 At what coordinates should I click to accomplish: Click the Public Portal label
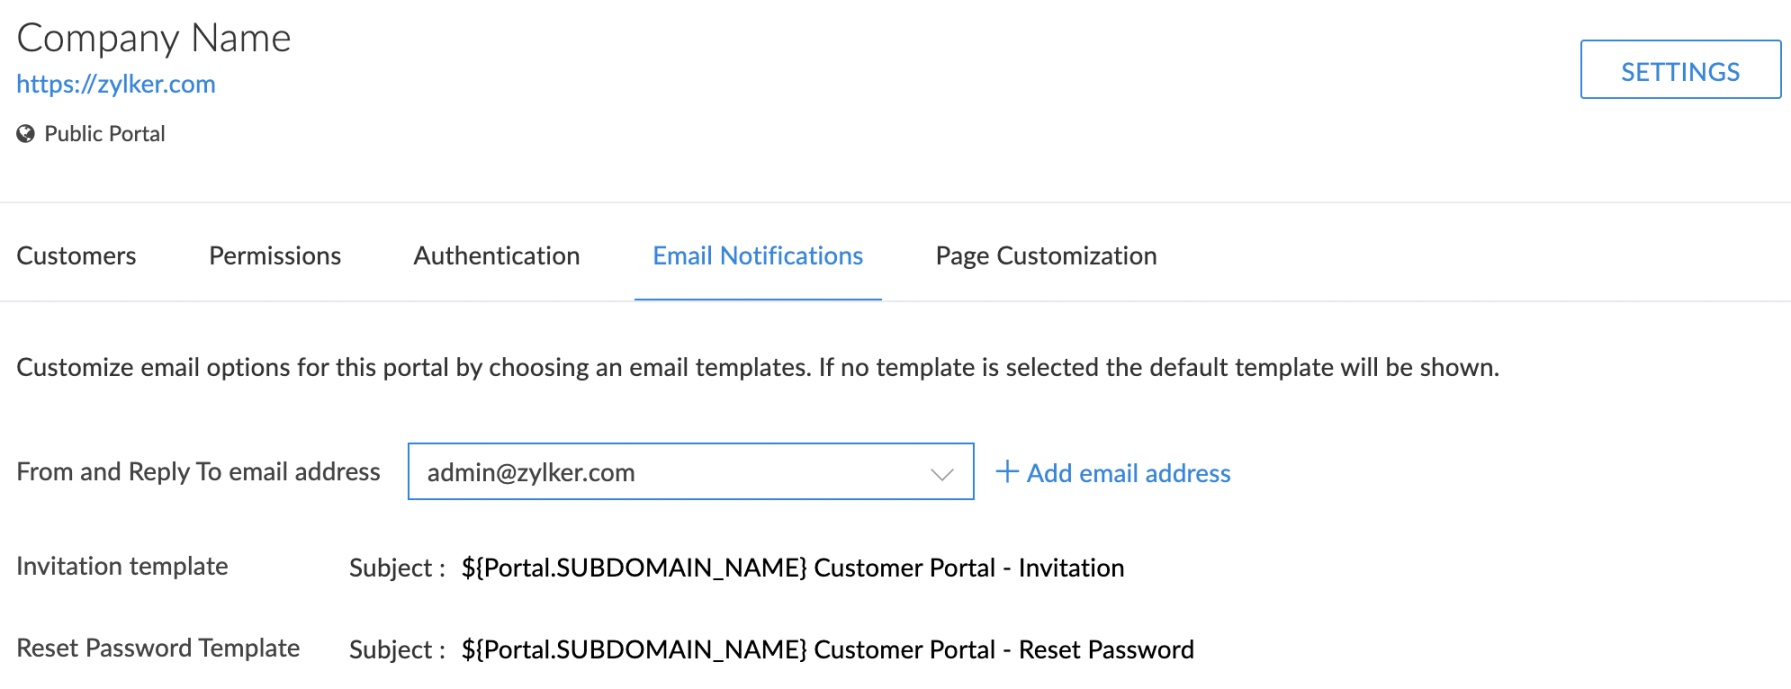pyautogui.click(x=105, y=134)
